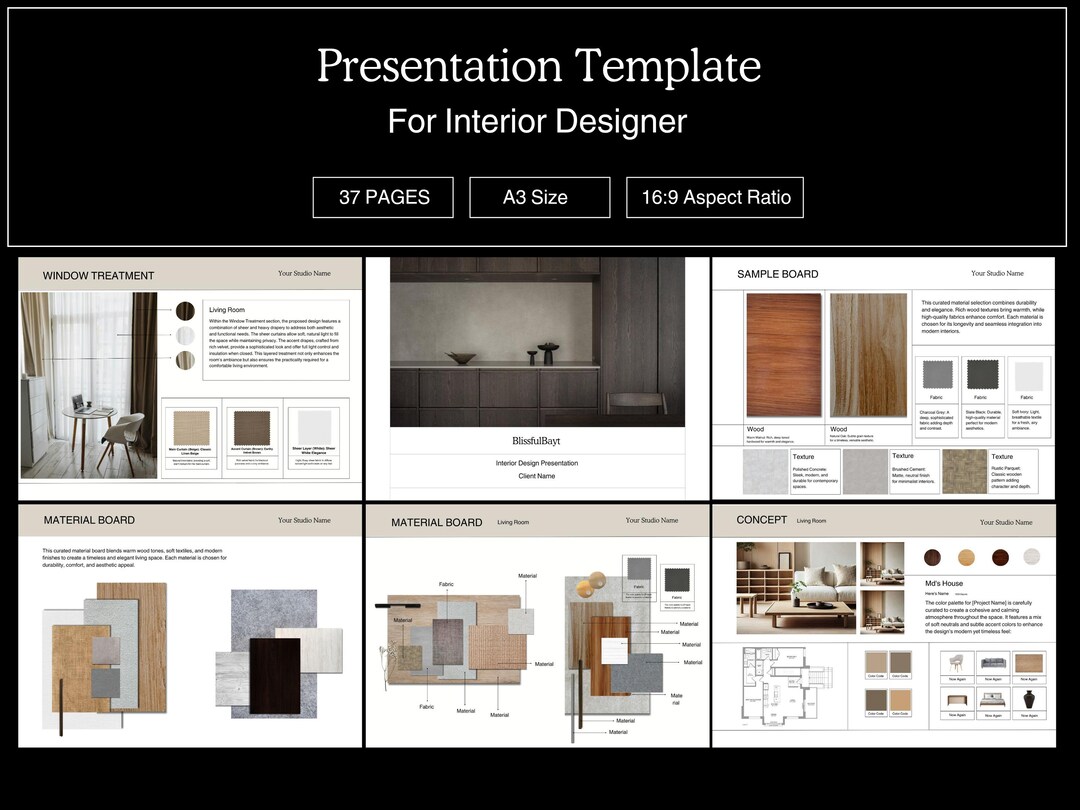Click the dark velvet curtain swatch circle
This screenshot has height=810, width=1080.
click(x=185, y=313)
